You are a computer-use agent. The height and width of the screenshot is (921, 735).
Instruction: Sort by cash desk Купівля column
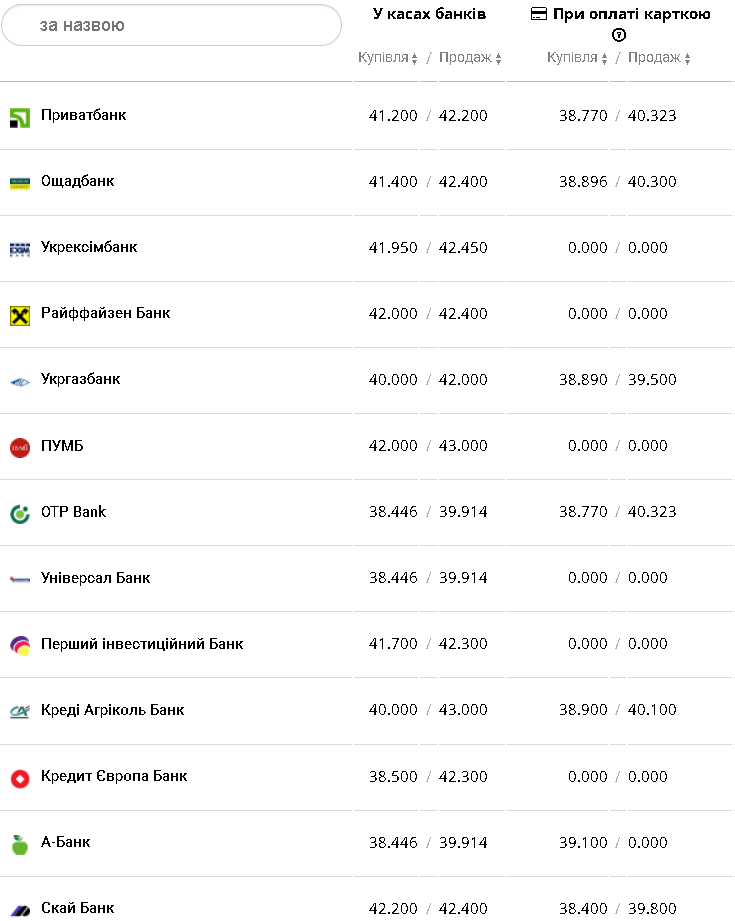(x=388, y=58)
